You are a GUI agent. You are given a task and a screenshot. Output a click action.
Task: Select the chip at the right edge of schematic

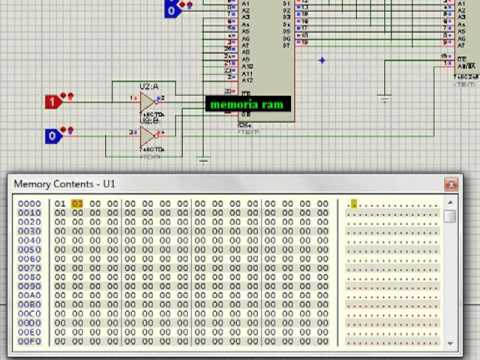click(x=467, y=37)
